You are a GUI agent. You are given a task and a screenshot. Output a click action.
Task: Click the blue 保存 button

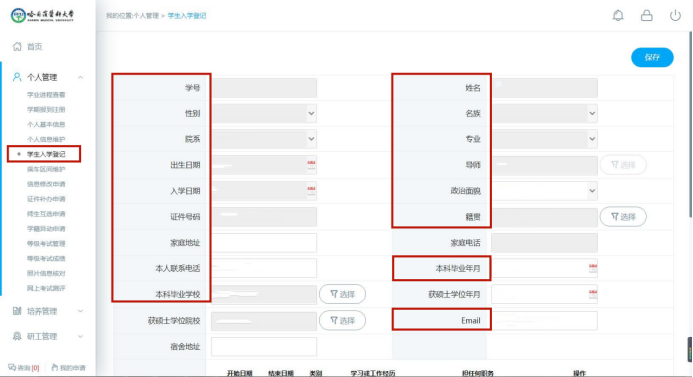click(x=652, y=57)
